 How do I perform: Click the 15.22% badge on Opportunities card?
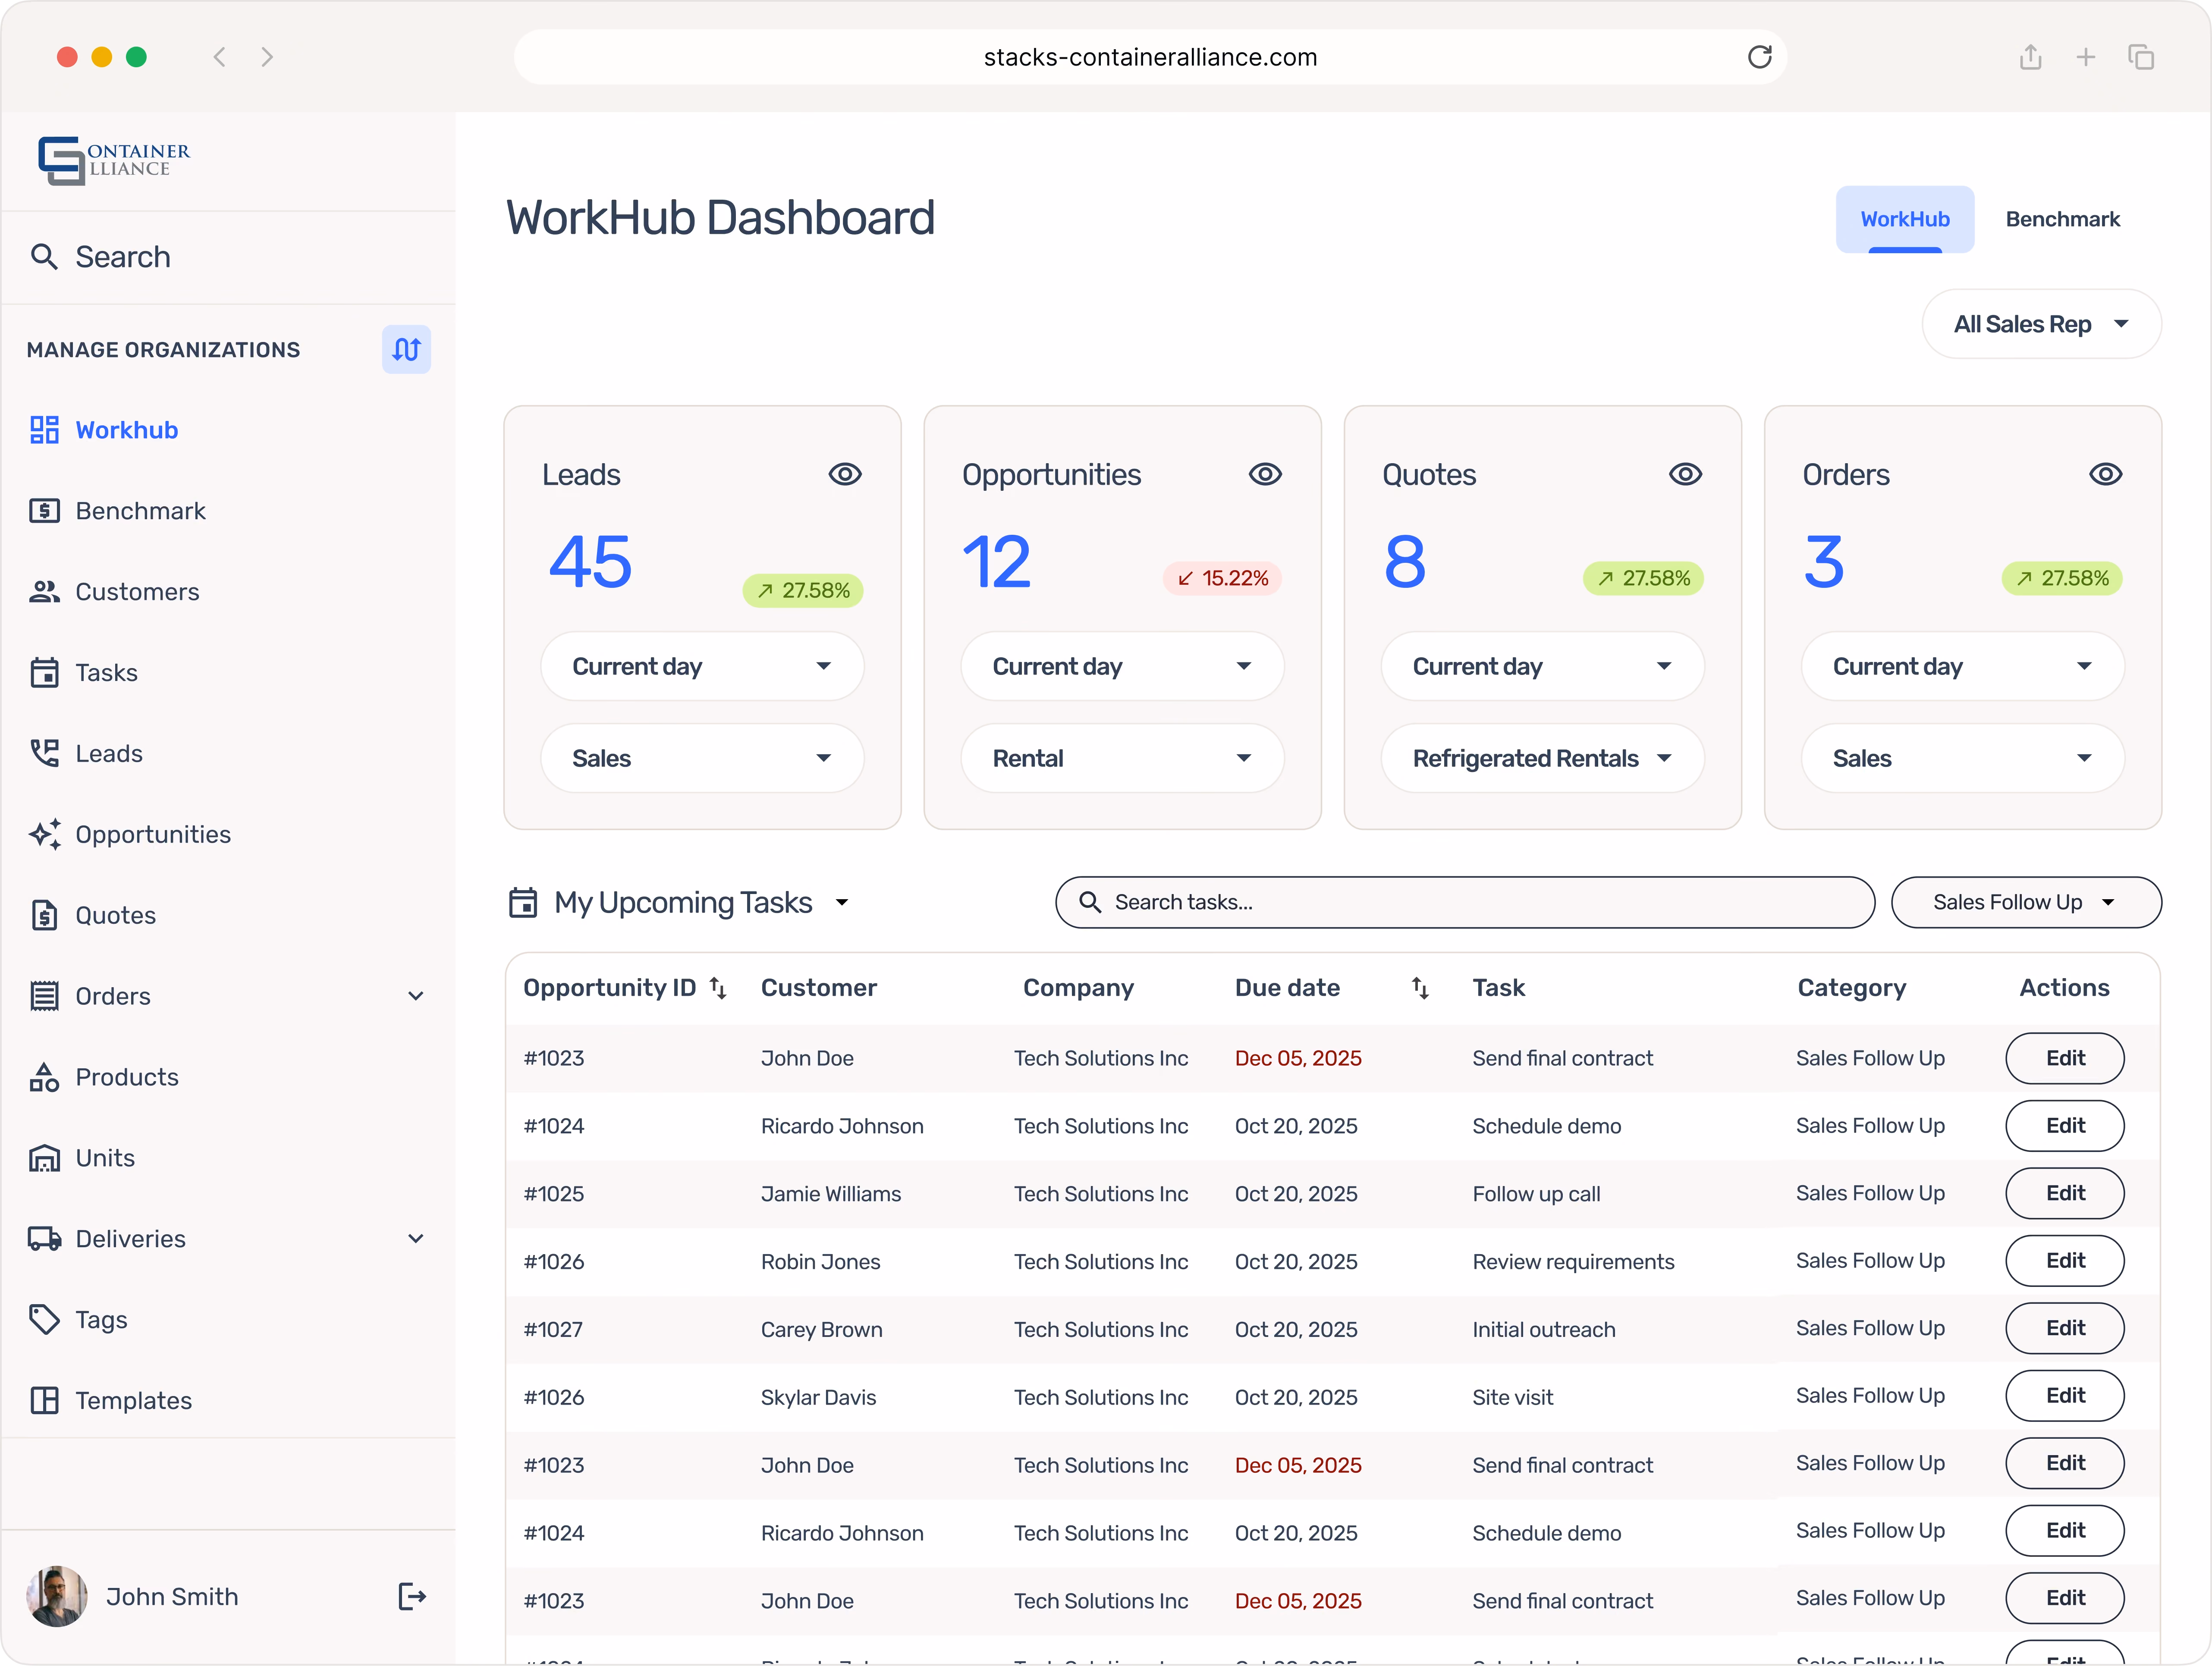click(1222, 578)
